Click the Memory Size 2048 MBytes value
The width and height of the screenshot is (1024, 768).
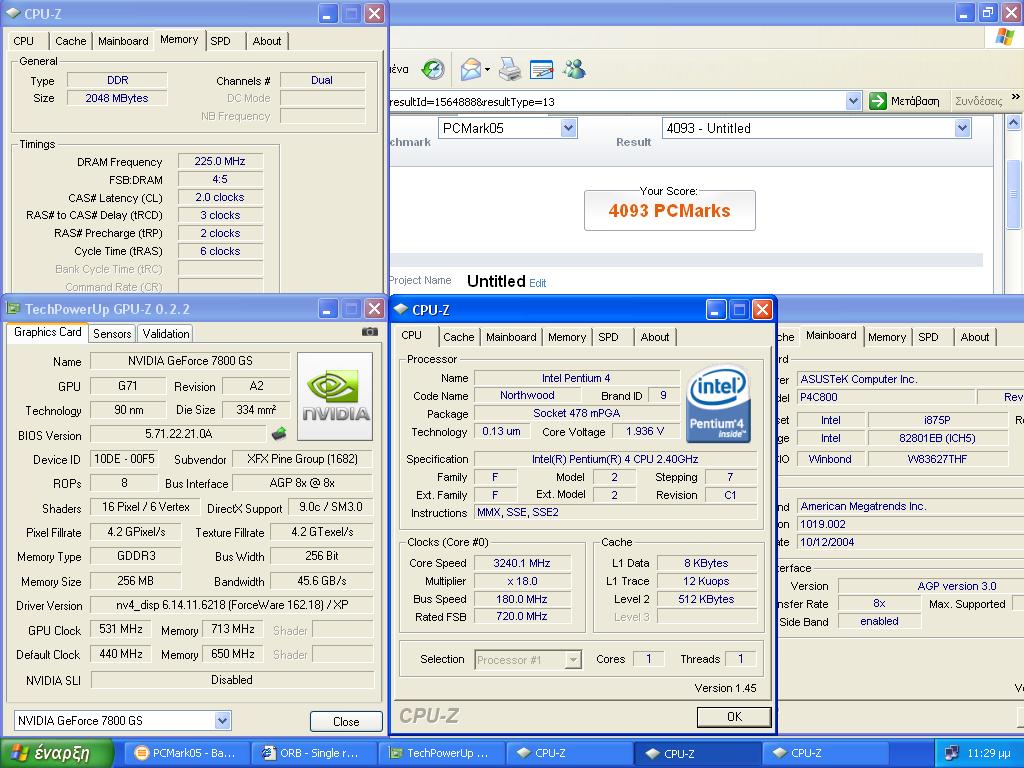(117, 98)
